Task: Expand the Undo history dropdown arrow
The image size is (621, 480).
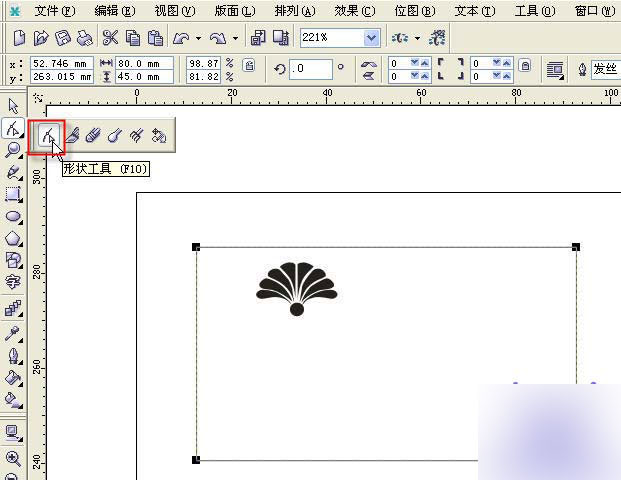Action: pyautogui.click(x=198, y=38)
